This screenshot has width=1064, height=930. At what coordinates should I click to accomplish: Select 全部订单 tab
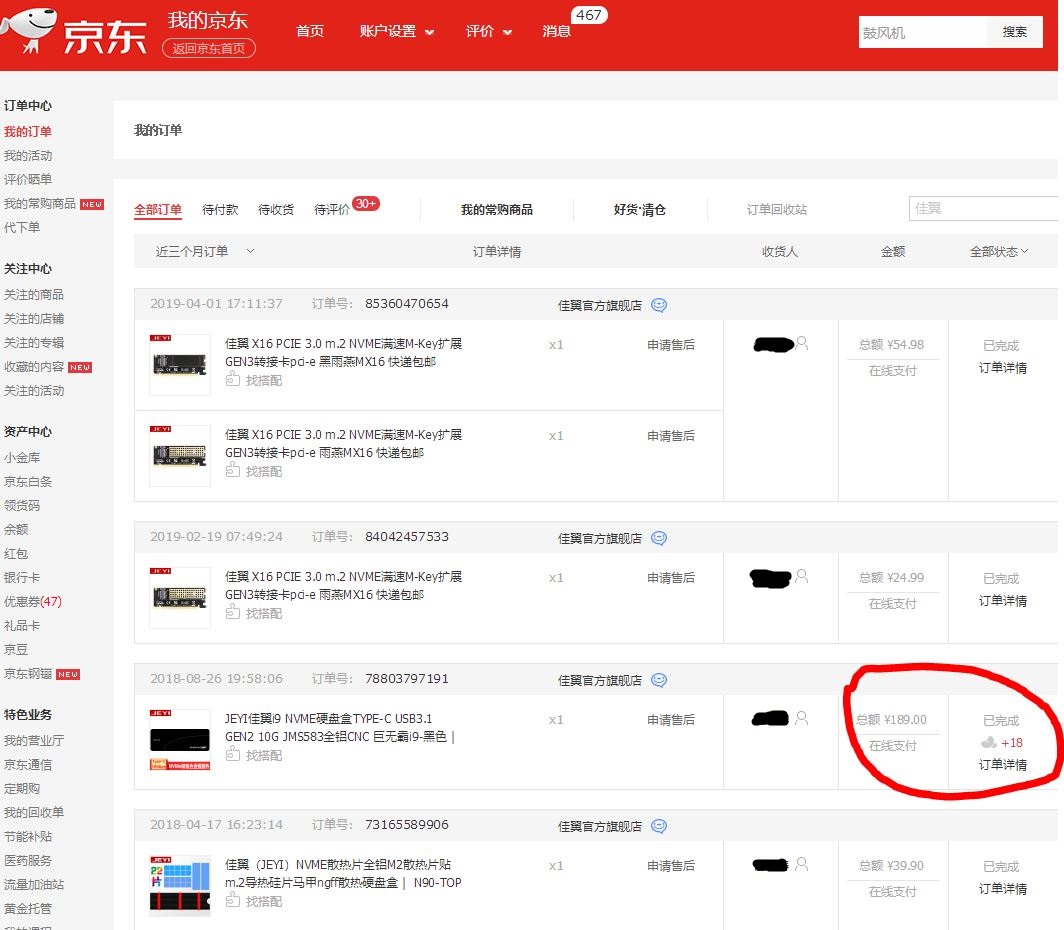(157, 210)
